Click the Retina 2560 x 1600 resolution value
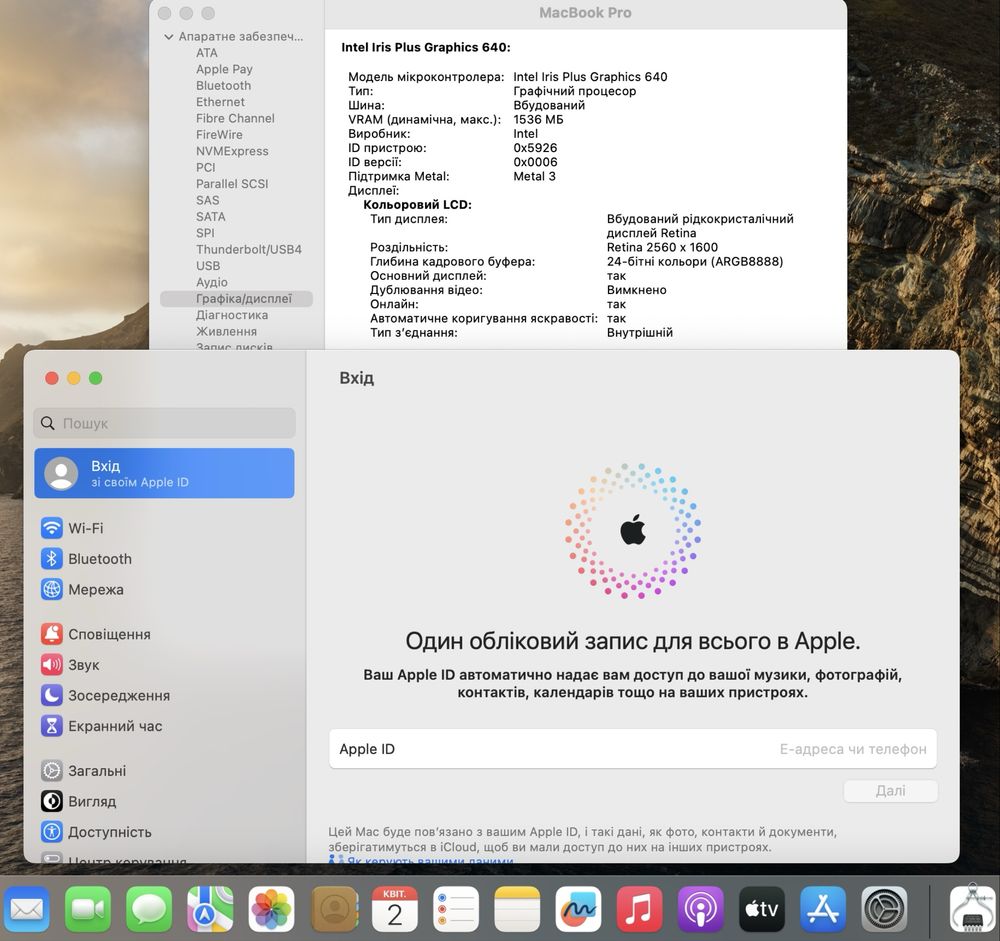 662,247
